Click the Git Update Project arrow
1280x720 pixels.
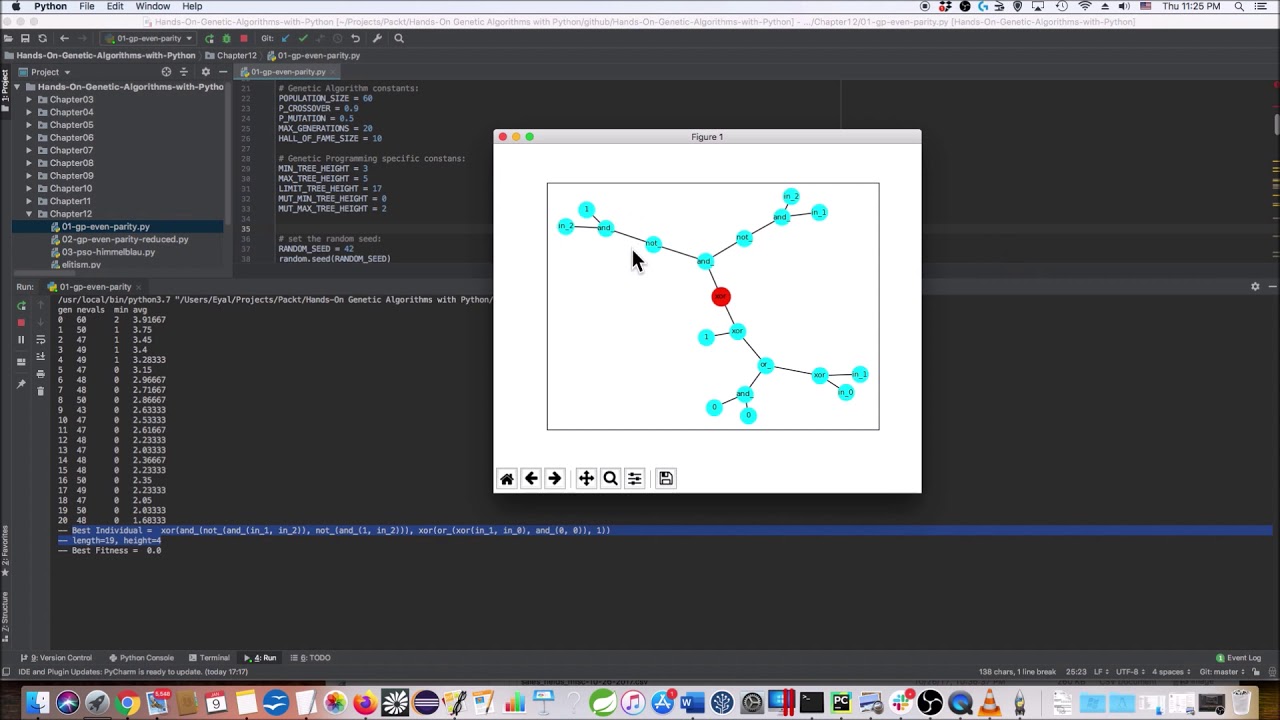285,38
